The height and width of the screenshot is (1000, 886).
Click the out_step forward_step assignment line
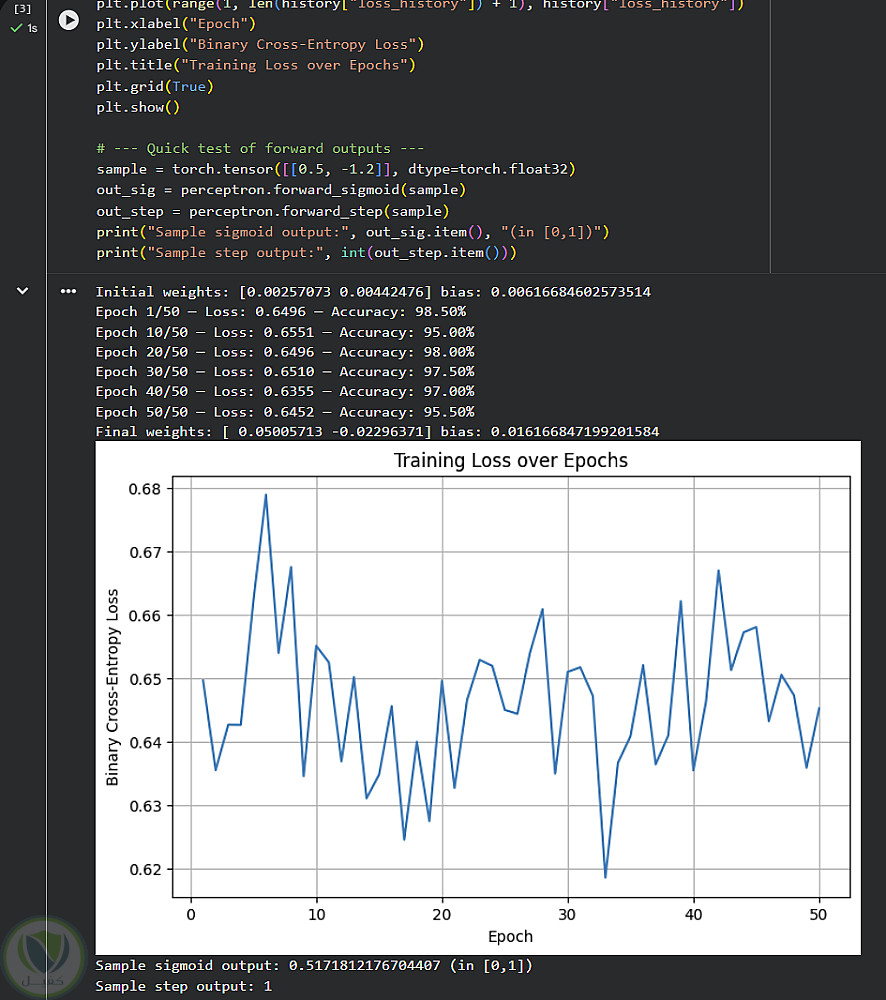point(272,211)
